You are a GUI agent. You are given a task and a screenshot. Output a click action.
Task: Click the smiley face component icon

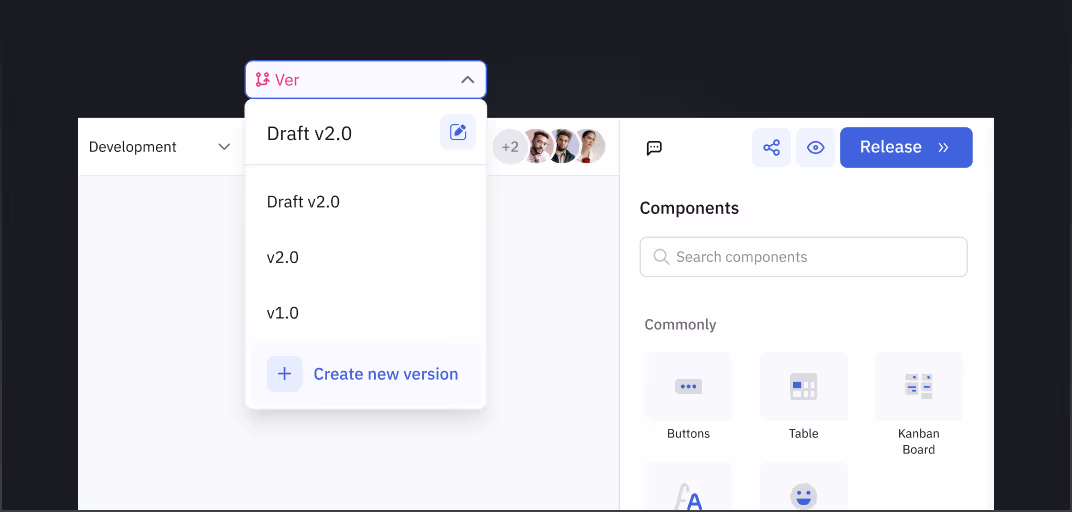pyautogui.click(x=803, y=494)
